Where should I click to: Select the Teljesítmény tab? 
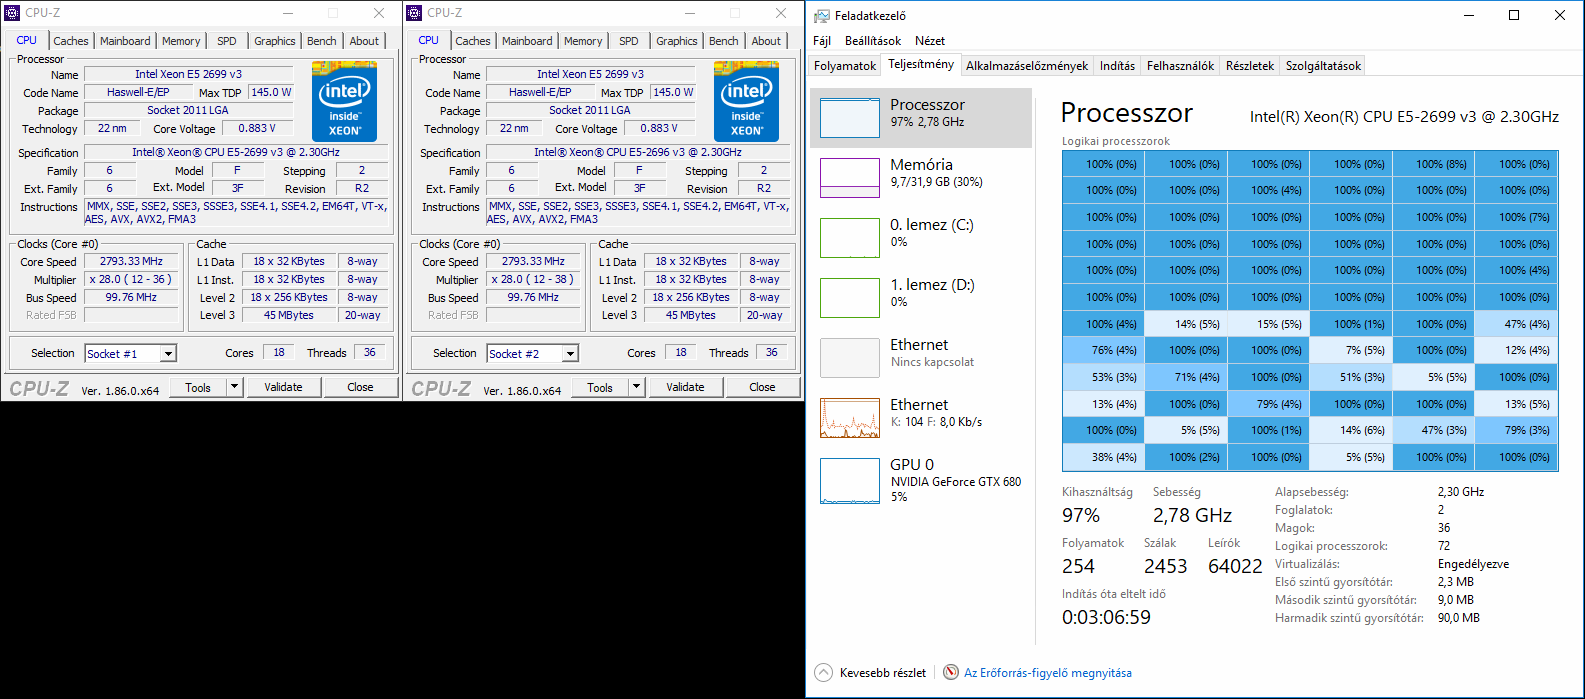[921, 64]
